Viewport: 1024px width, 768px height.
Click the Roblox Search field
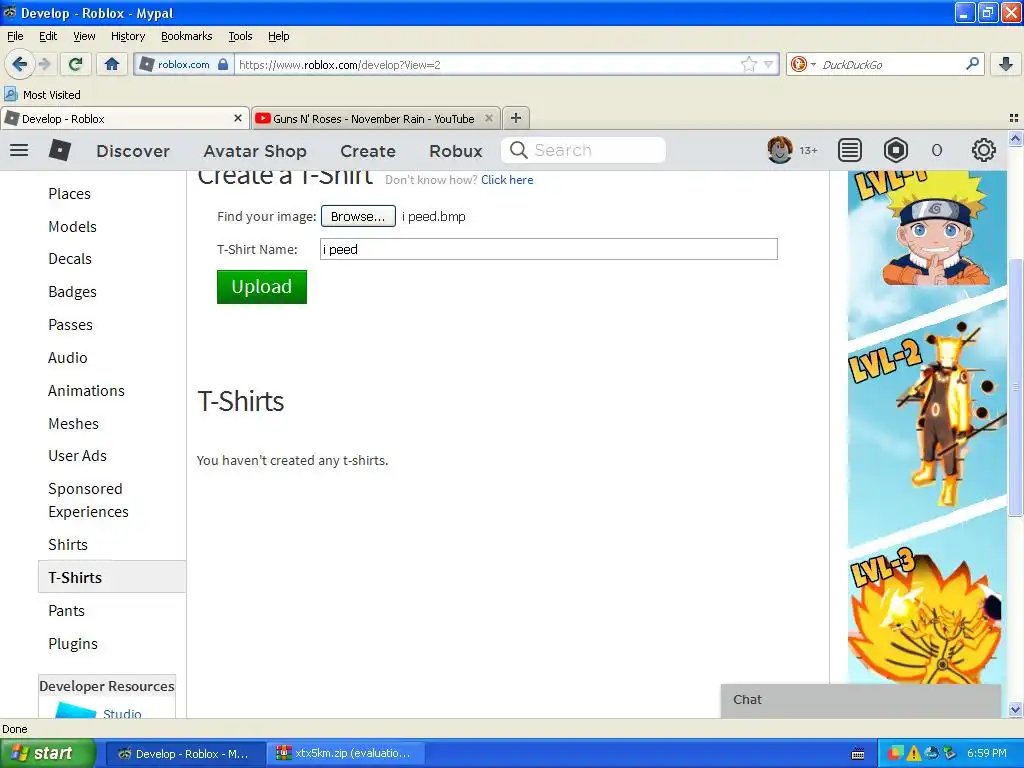pyautogui.click(x=583, y=150)
